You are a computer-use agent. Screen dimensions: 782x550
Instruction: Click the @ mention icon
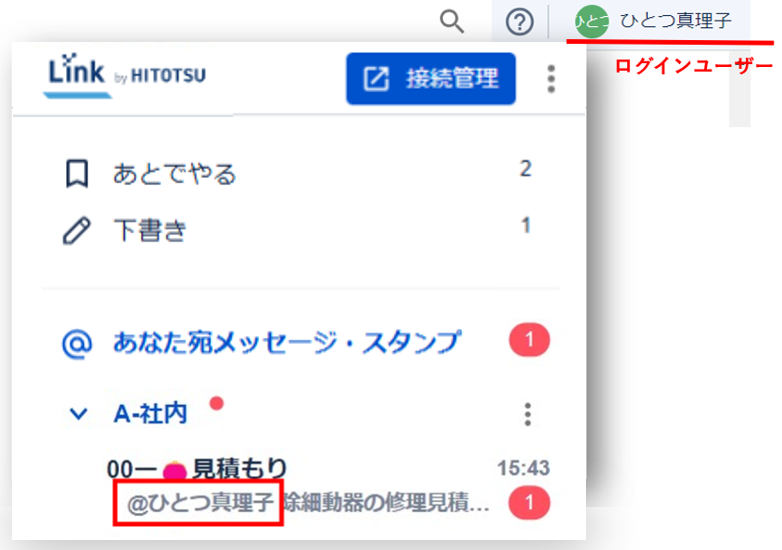[77, 342]
